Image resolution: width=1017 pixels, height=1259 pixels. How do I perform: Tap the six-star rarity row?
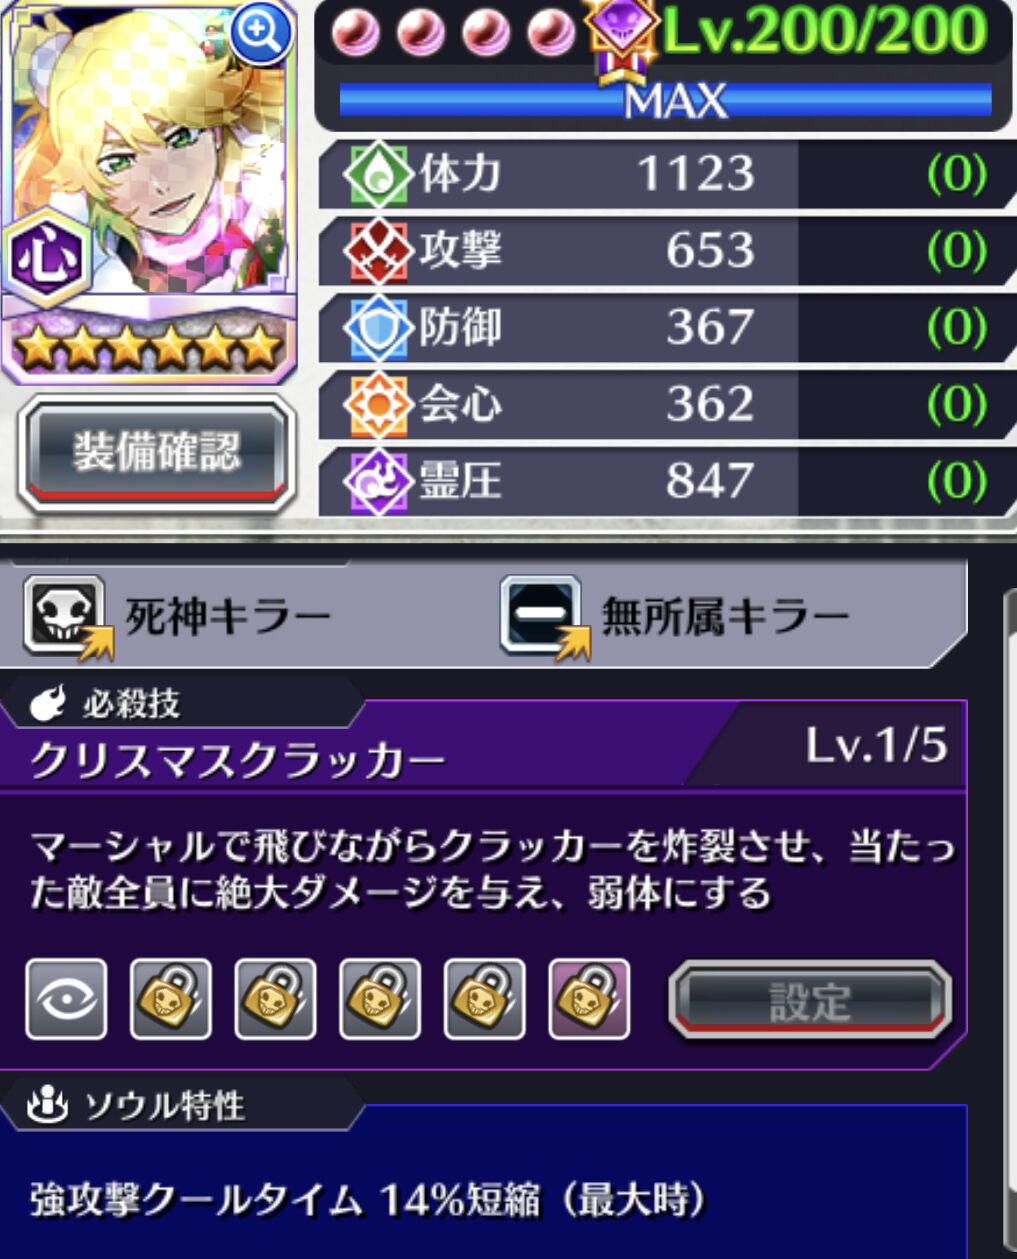coord(149,347)
